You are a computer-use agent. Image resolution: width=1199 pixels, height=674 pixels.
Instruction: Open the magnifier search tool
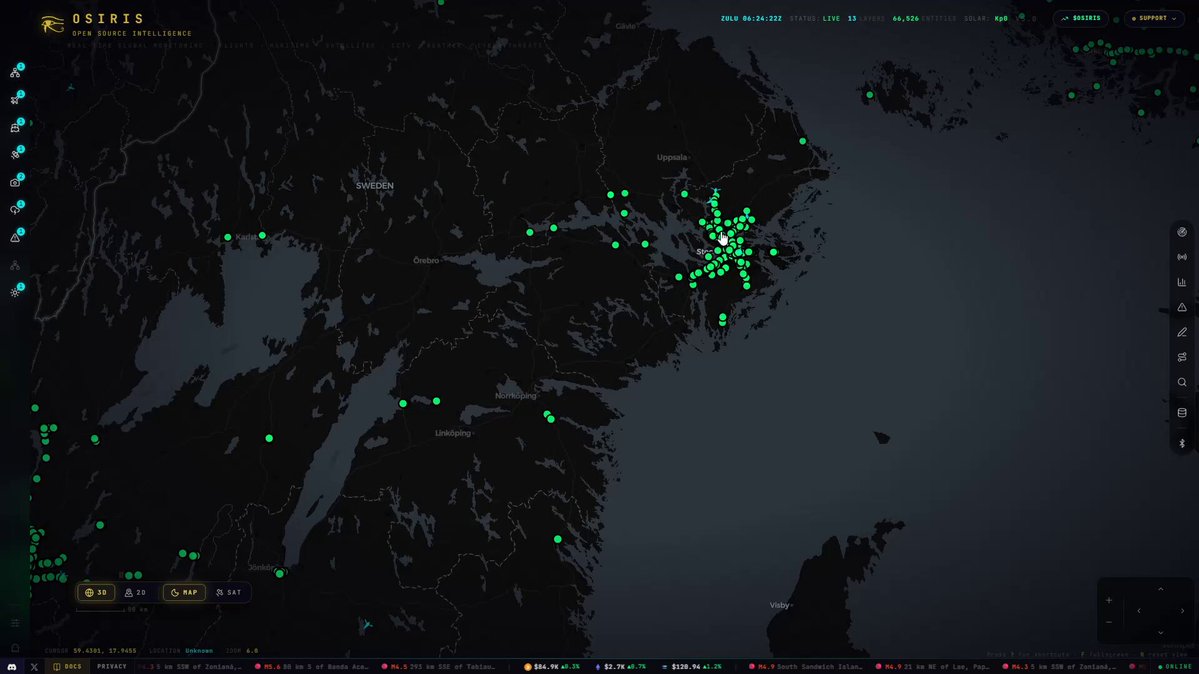click(1182, 383)
